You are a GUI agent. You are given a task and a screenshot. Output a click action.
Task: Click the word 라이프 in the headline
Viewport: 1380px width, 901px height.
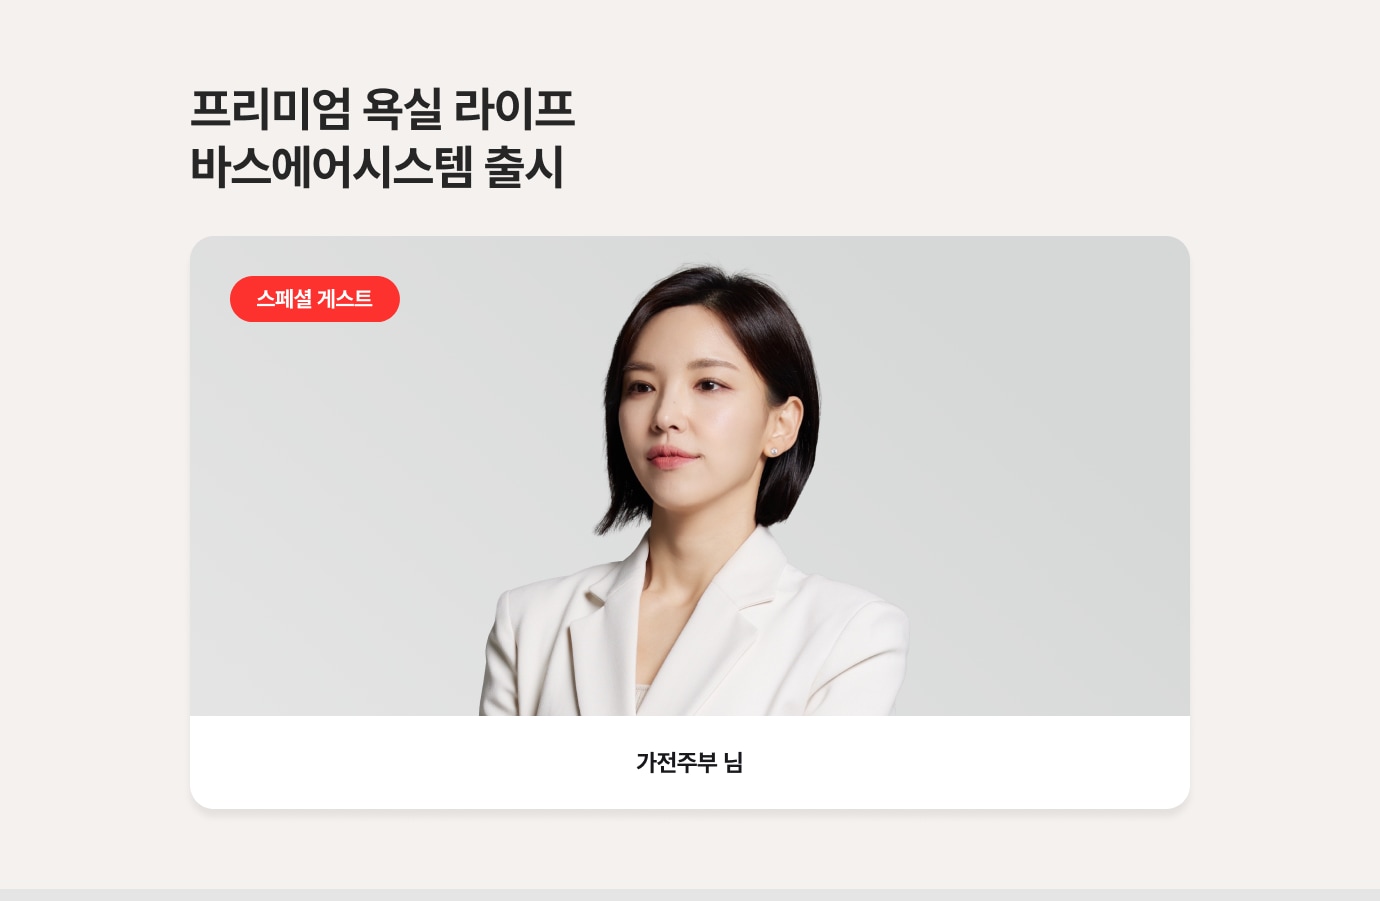[x=514, y=109]
